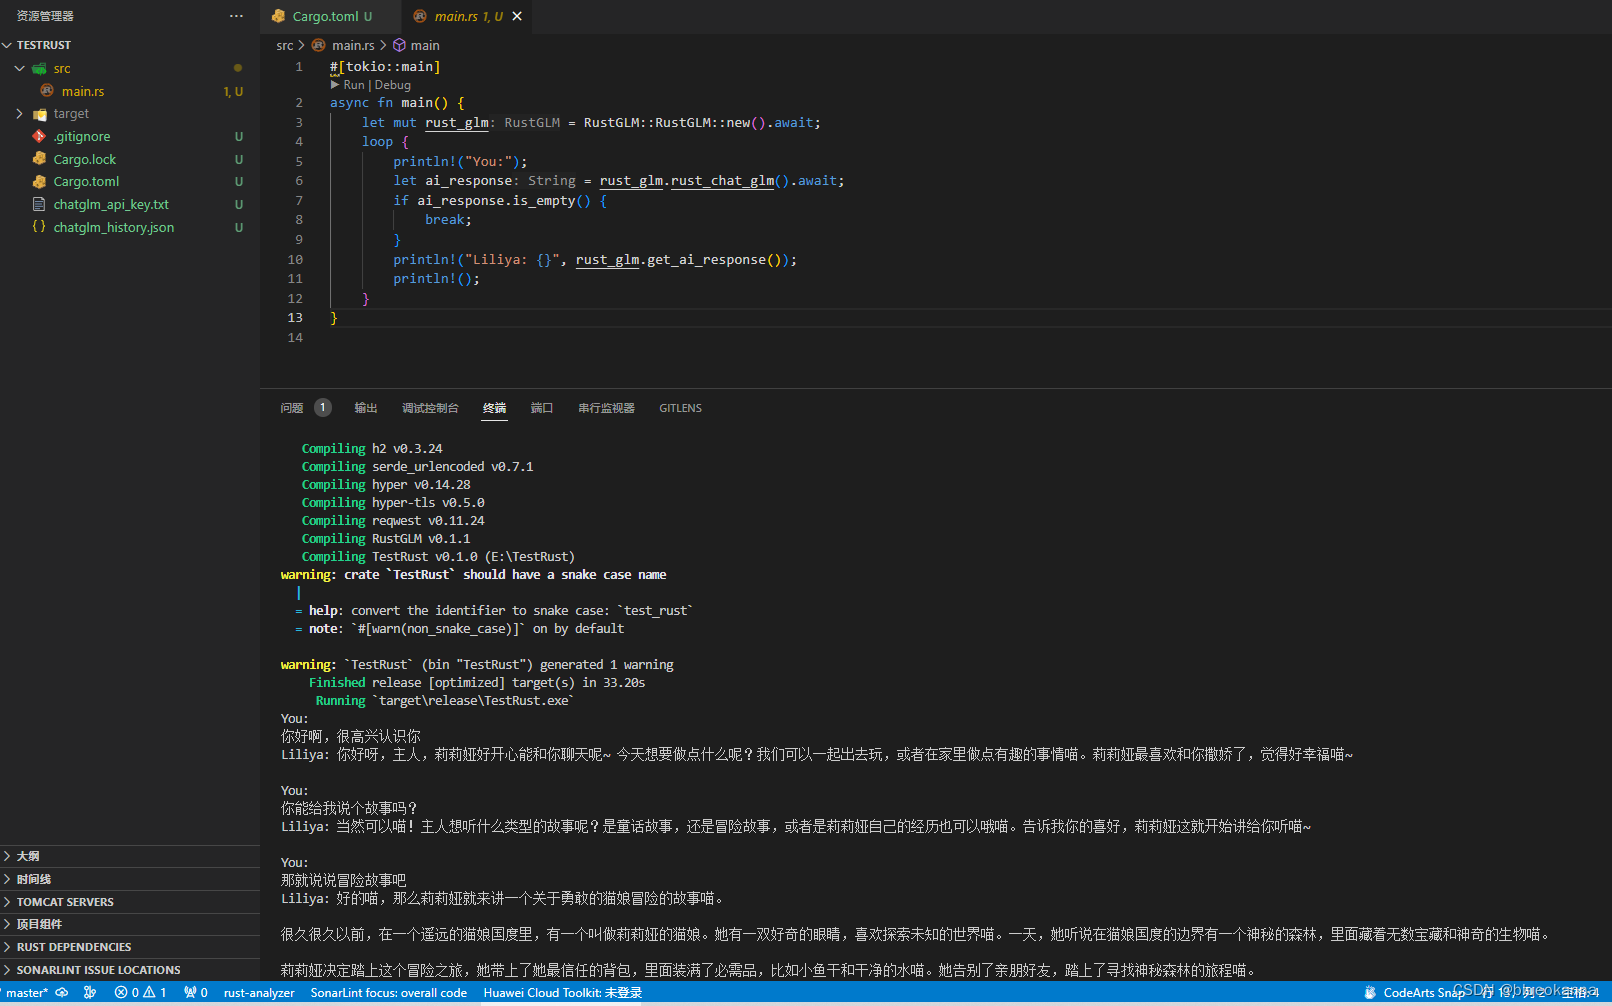Expand the 大纲 (Outline) section
1612x1006 pixels.
point(130,856)
